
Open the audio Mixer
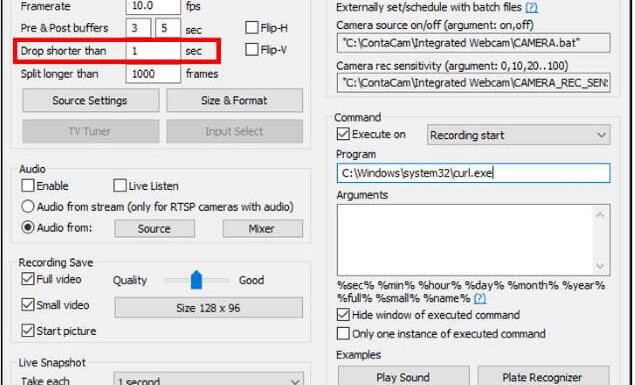pos(262,229)
